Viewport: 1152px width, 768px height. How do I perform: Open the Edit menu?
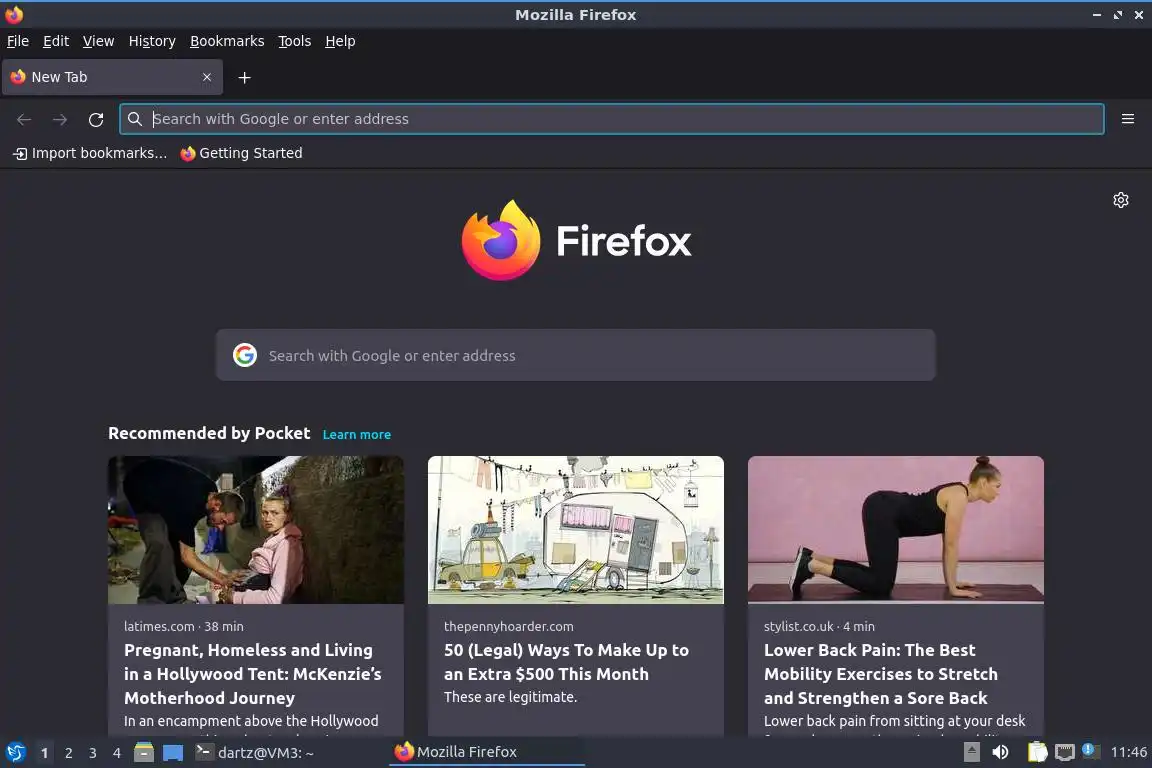point(56,41)
